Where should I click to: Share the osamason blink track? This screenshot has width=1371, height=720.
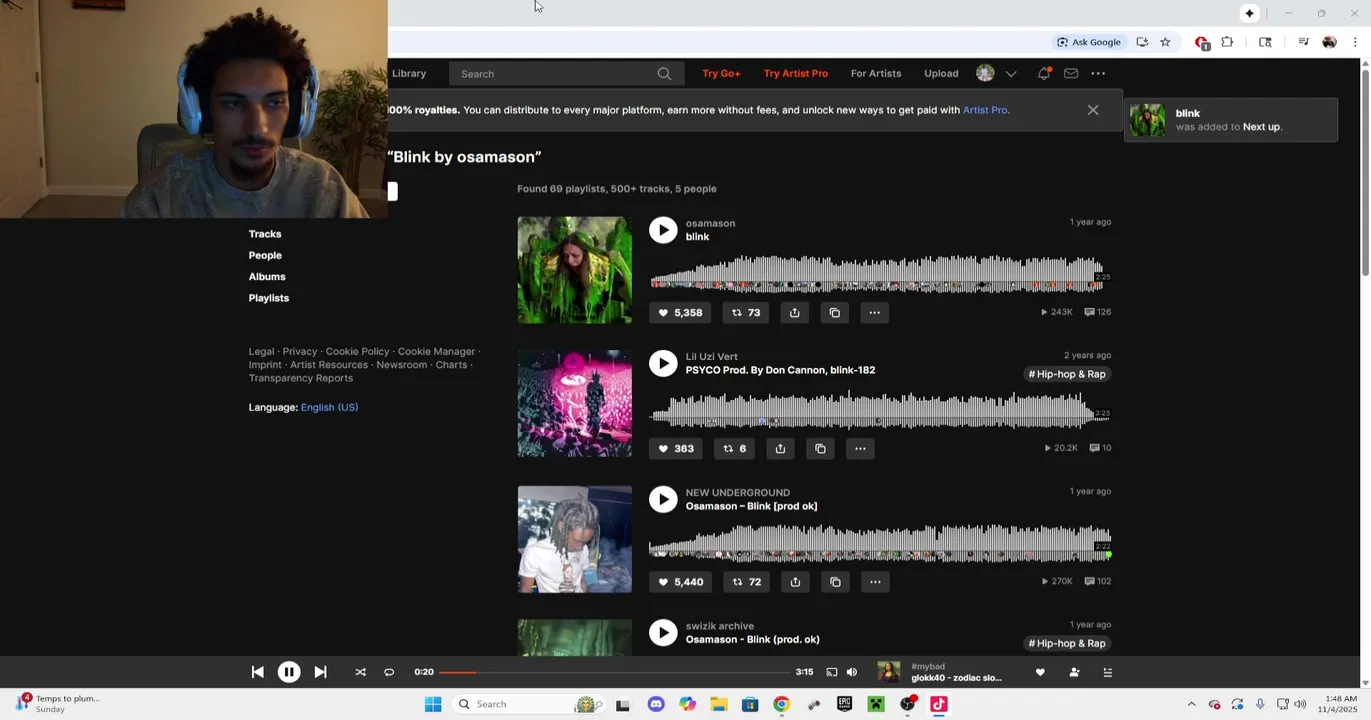(x=794, y=313)
